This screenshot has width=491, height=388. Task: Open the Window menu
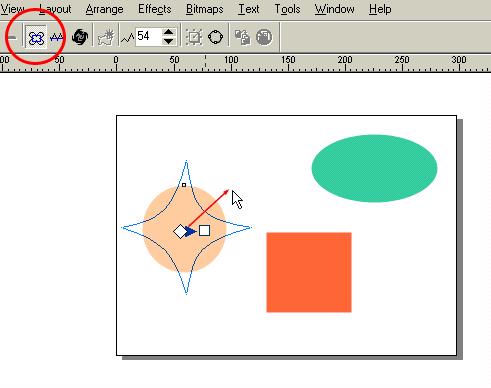point(334,9)
